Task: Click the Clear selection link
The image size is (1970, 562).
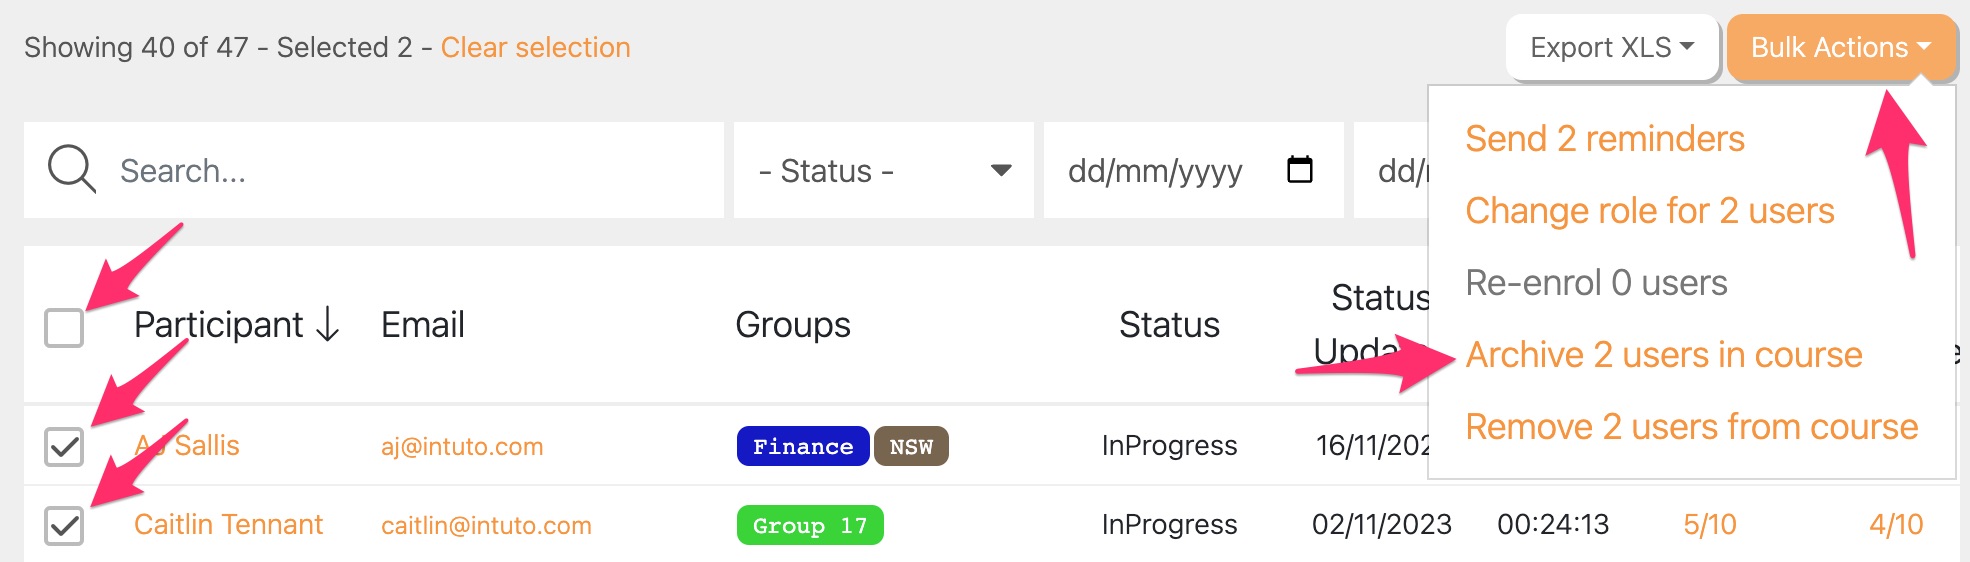Action: click(535, 48)
